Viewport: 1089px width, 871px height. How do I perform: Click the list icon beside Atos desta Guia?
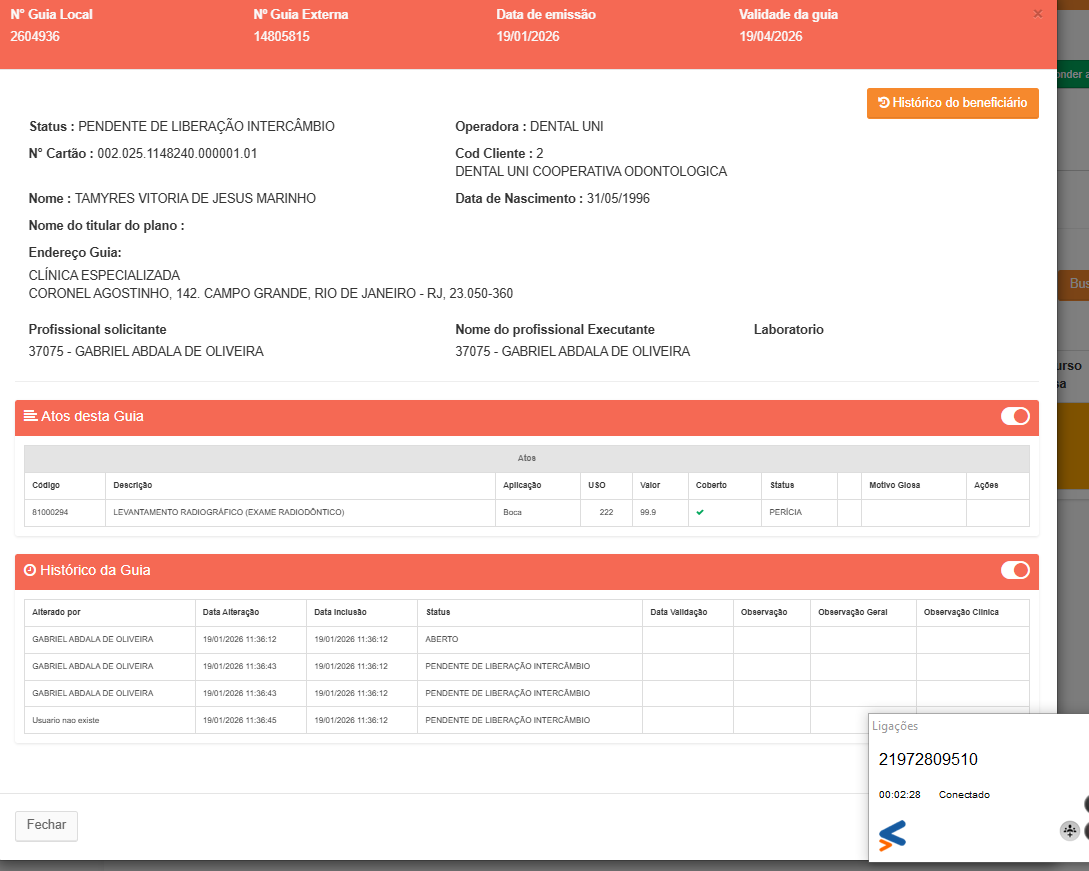pyautogui.click(x=30, y=416)
